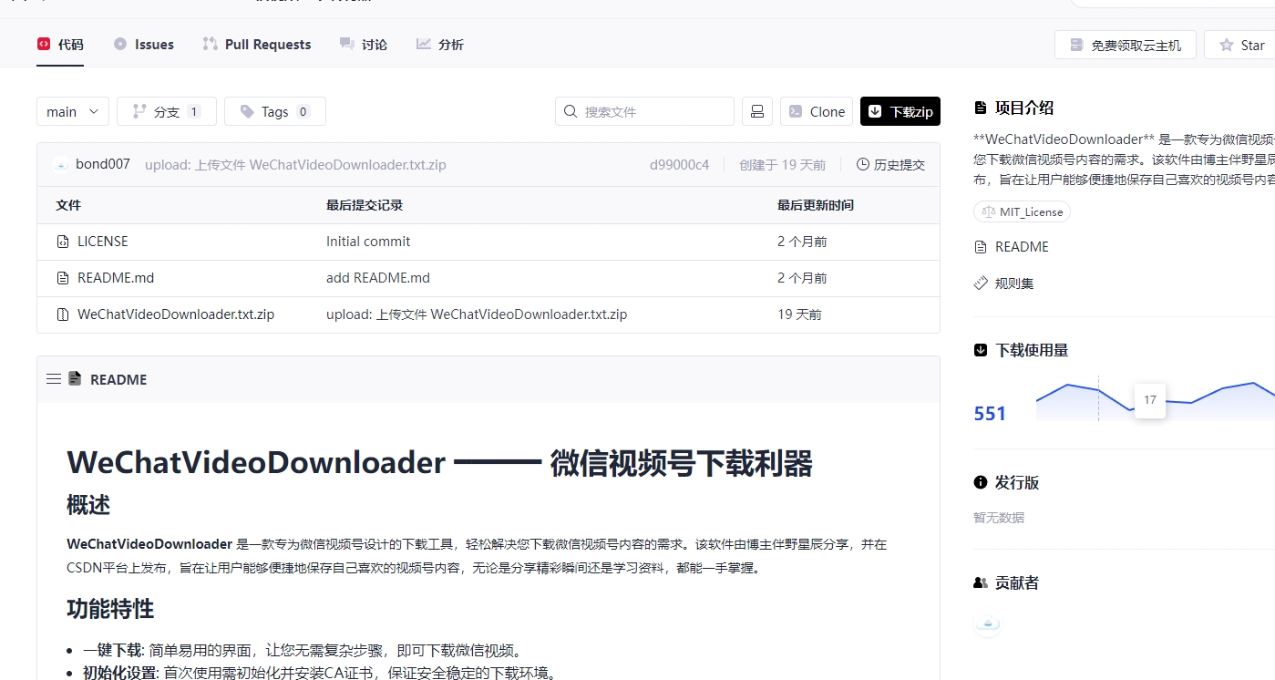
Task: Star this repository
Action: tap(1243, 44)
